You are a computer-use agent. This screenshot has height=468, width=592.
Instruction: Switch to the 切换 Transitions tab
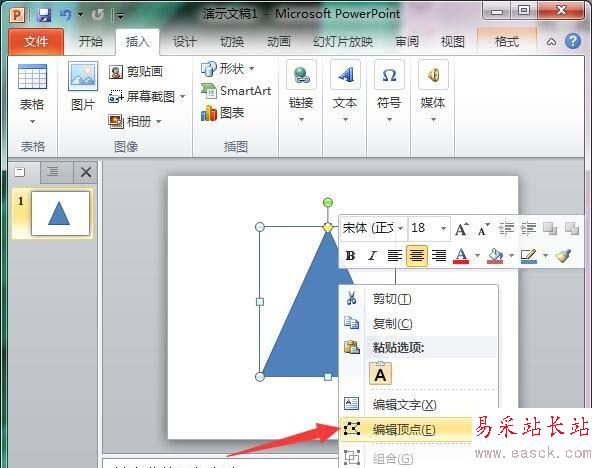point(232,42)
